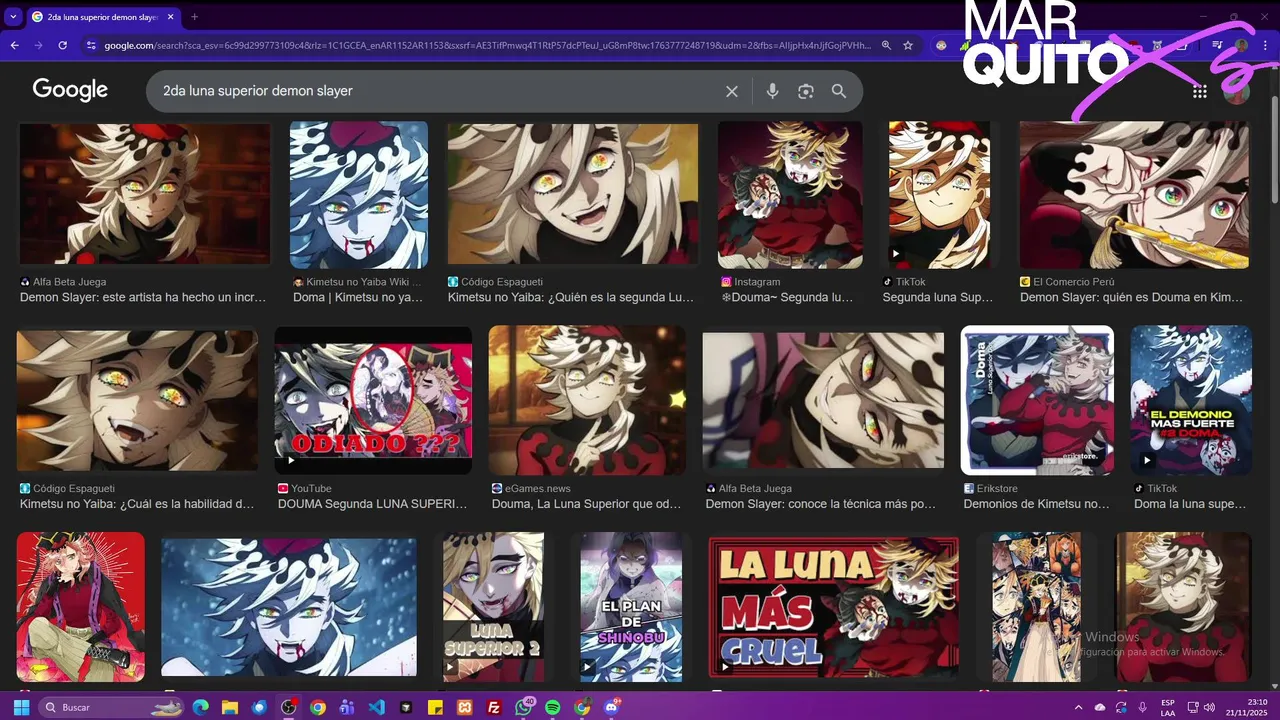Open 'Demon Slayer: este artista ha hecho' result
This screenshot has width=1280, height=720.
coord(143,297)
